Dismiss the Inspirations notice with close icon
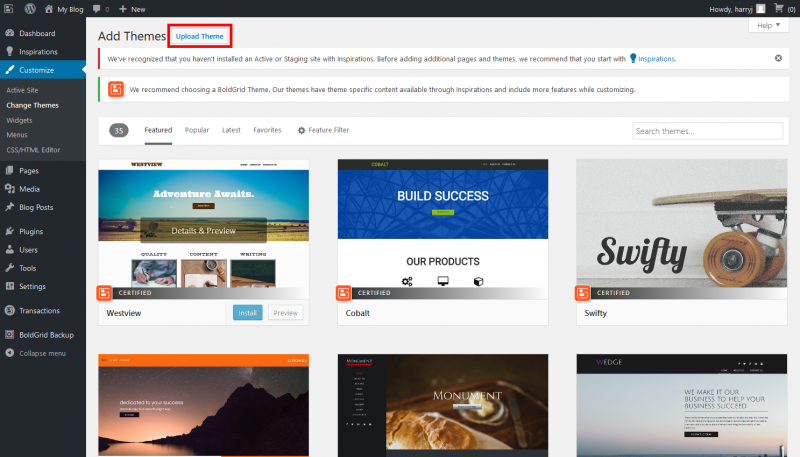 pos(778,58)
